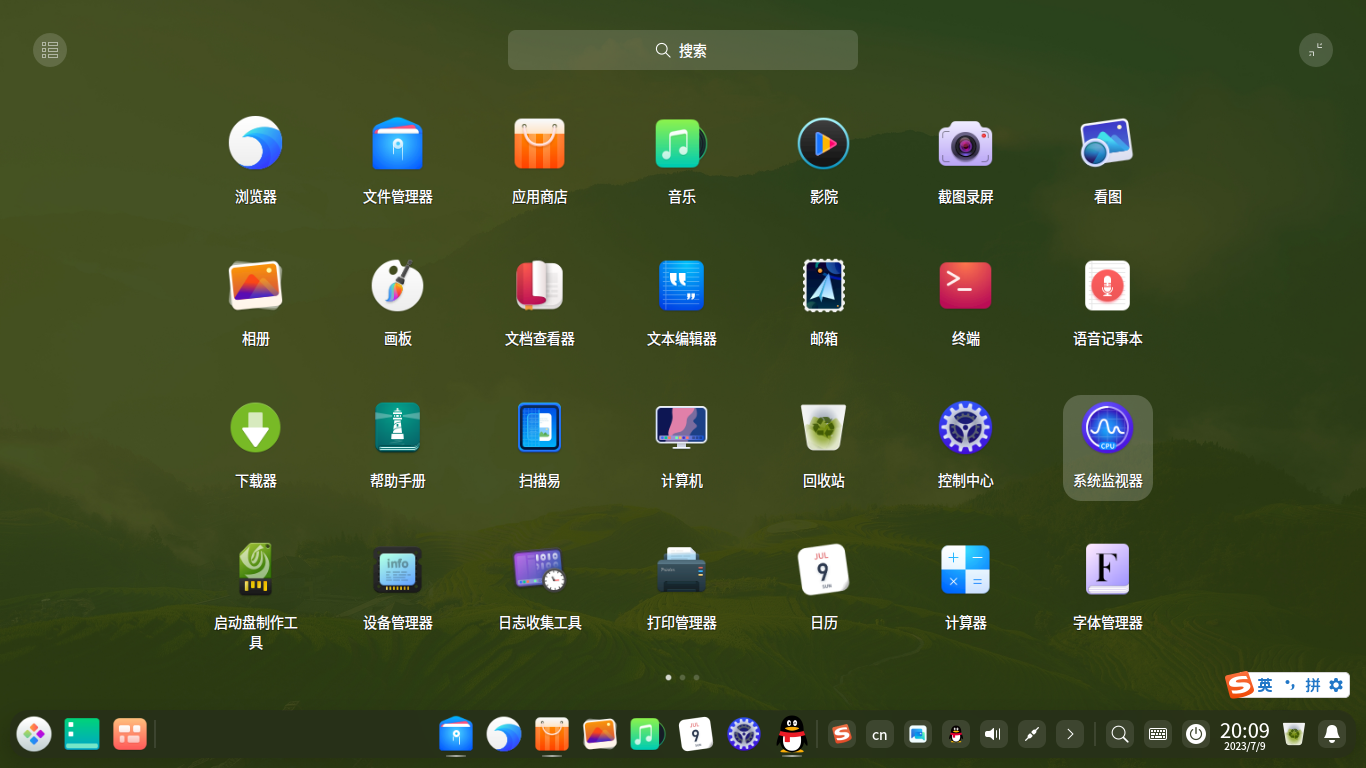1366x768 pixels.
Task: Open multitasking view in dock
Action: (130, 734)
